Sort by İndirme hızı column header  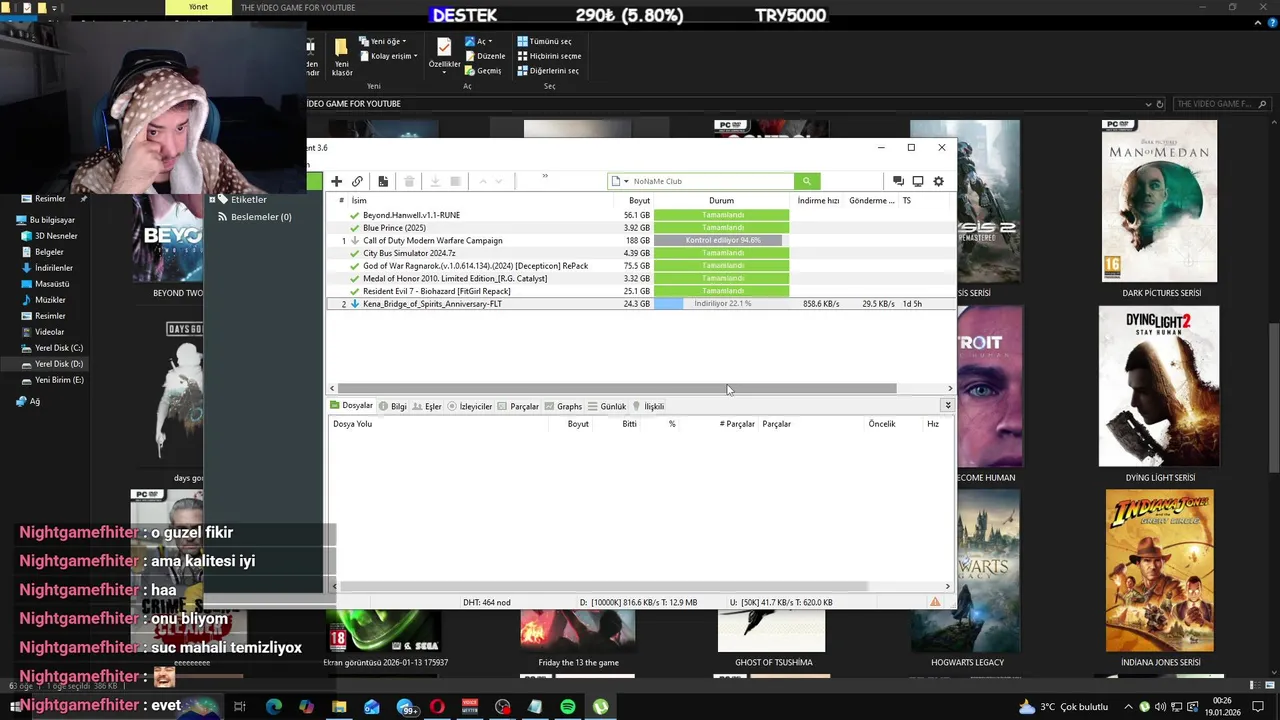(818, 200)
